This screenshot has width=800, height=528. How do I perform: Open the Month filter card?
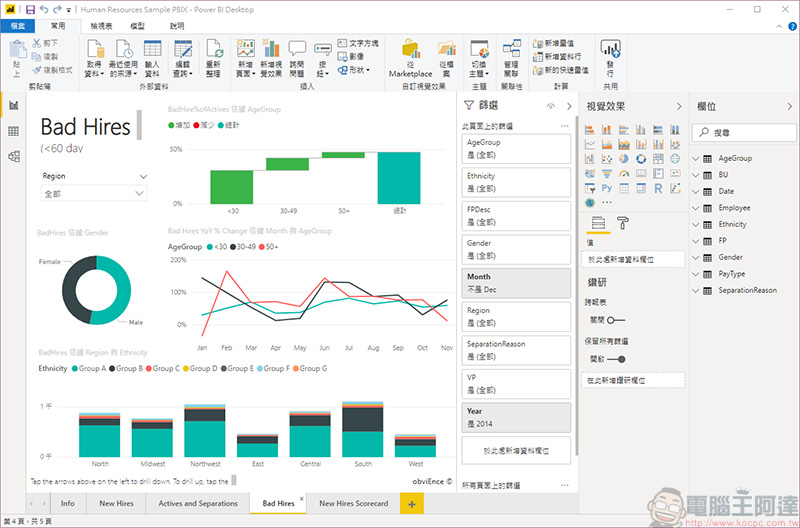coord(516,283)
